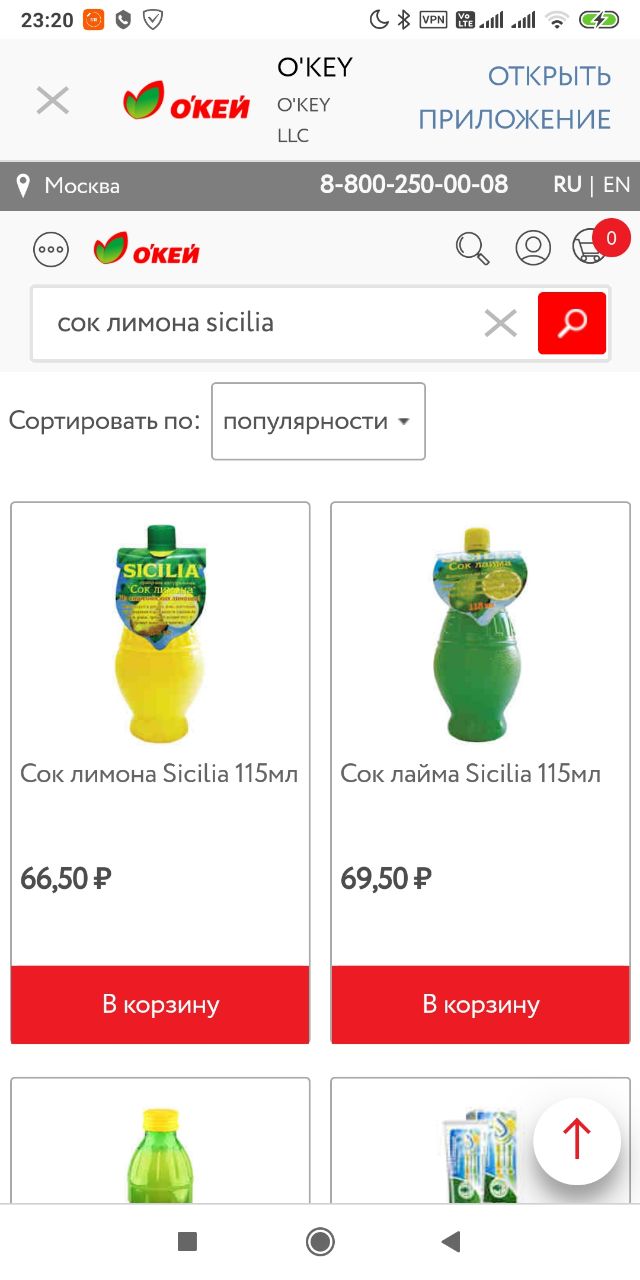Viewport: 640px width, 1280px height.
Task: Submit search with the red magnifier button
Action: pyautogui.click(x=572, y=323)
